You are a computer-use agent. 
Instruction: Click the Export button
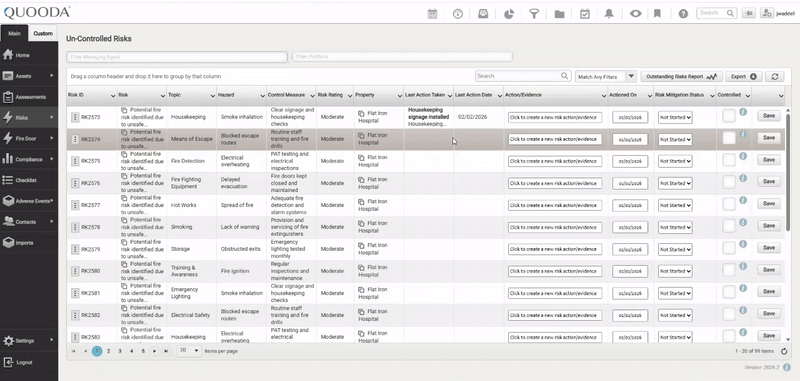click(x=744, y=77)
